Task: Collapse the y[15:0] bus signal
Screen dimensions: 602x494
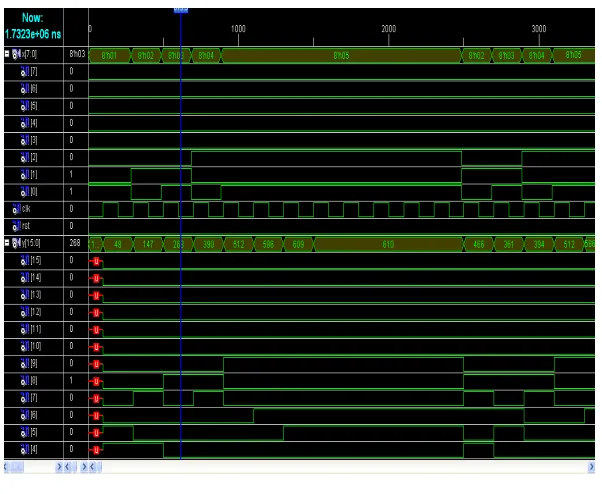Action: tap(7, 243)
